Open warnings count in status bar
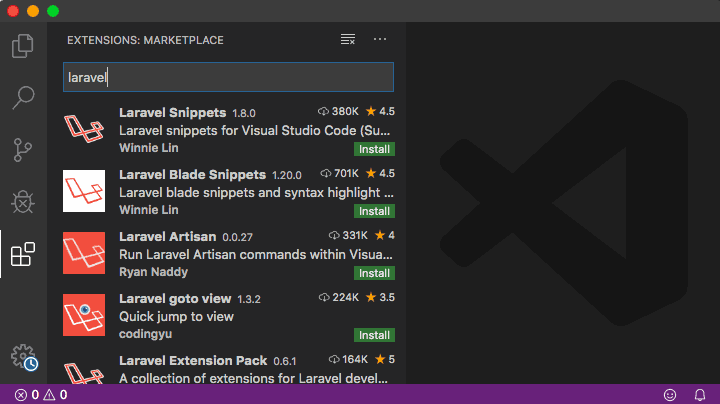 [x=56, y=395]
